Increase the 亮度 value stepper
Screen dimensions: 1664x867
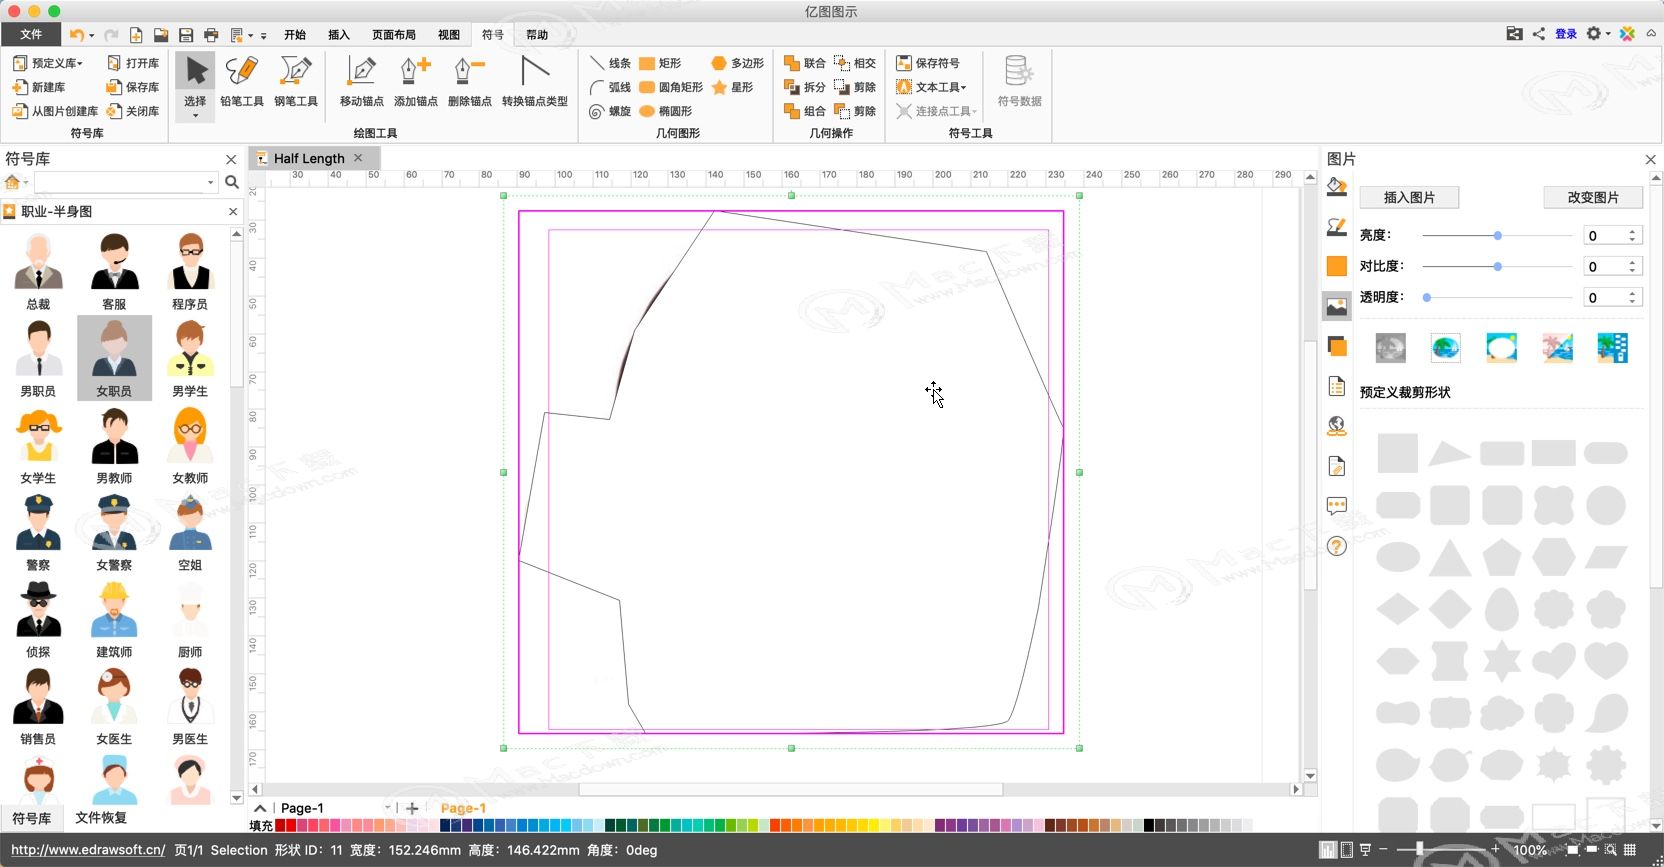click(x=1632, y=232)
